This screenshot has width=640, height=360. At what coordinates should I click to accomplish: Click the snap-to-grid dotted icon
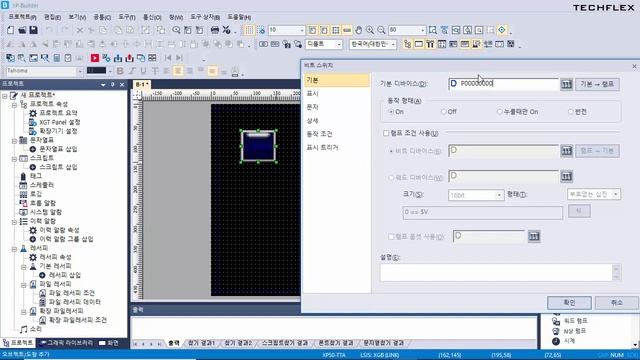click(261, 30)
